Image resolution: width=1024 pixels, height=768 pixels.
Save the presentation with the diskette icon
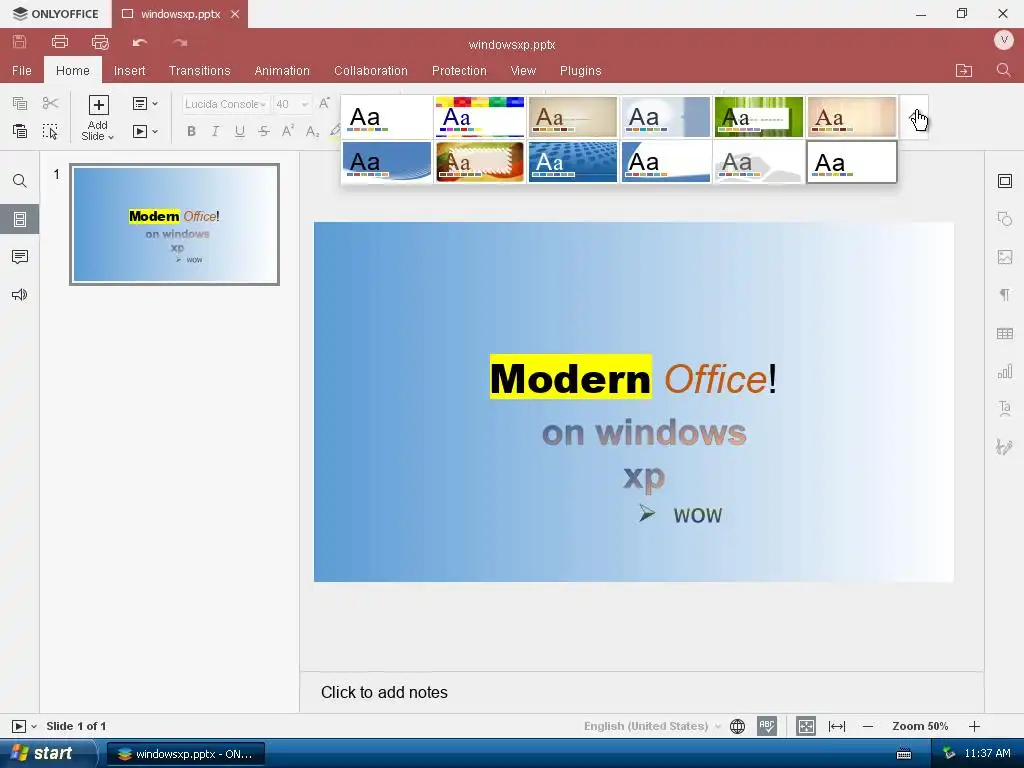click(x=20, y=42)
